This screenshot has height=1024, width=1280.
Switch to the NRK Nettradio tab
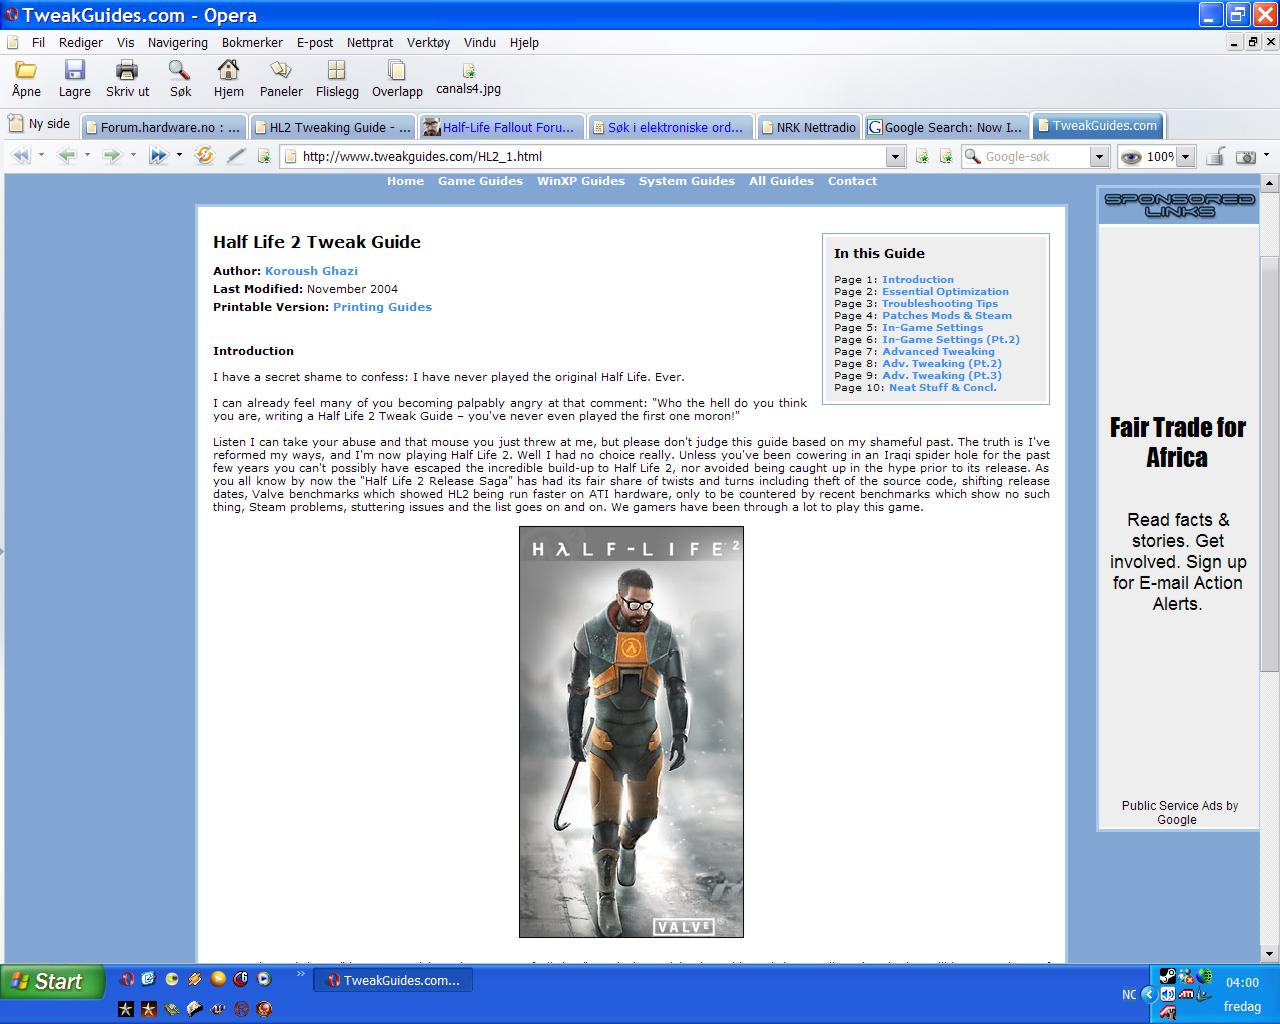(808, 127)
